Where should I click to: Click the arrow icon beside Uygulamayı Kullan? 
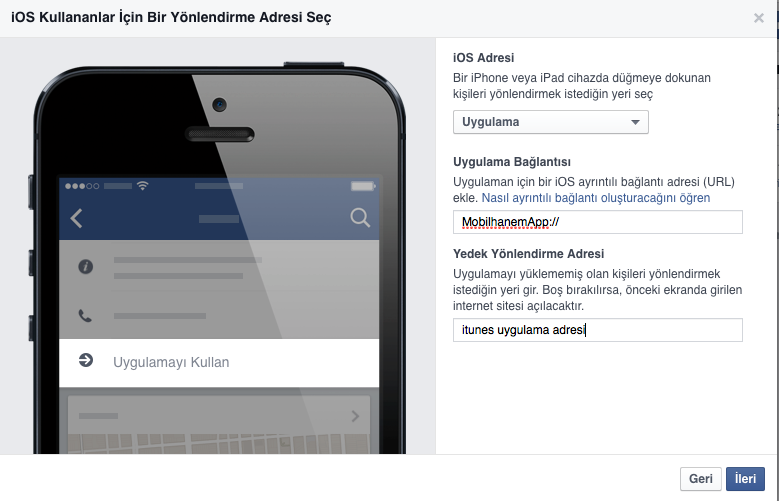pyautogui.click(x=86, y=360)
